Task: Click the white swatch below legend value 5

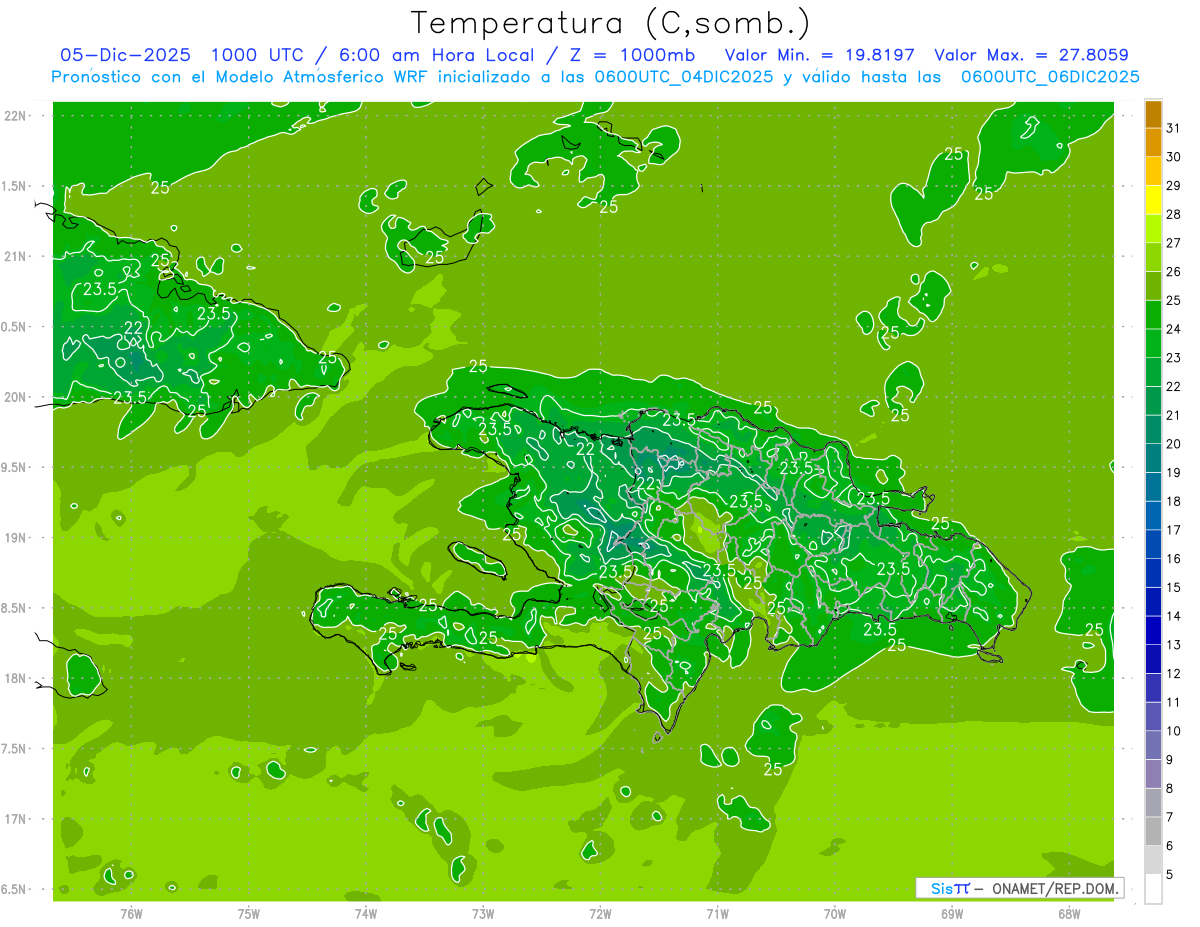Action: click(1153, 889)
